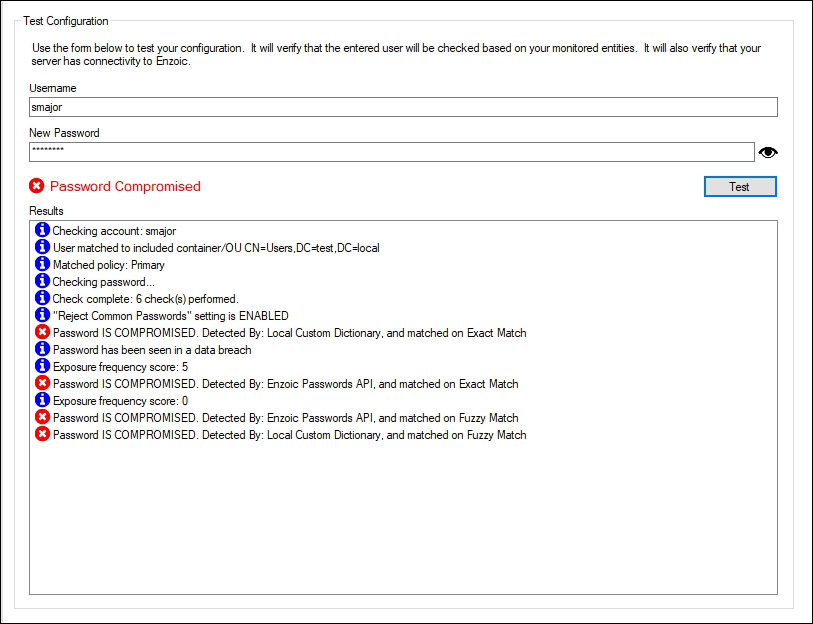Click error icon for Local Custom Dictionary Exact Match
Viewport: 813px width, 624px height.
[x=42, y=333]
